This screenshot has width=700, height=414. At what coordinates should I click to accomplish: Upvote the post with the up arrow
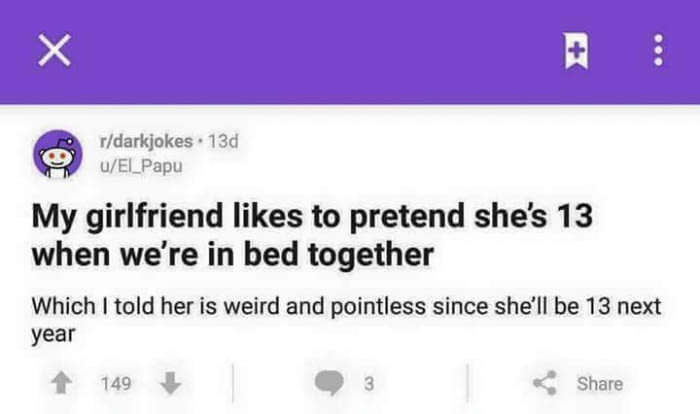(61, 383)
